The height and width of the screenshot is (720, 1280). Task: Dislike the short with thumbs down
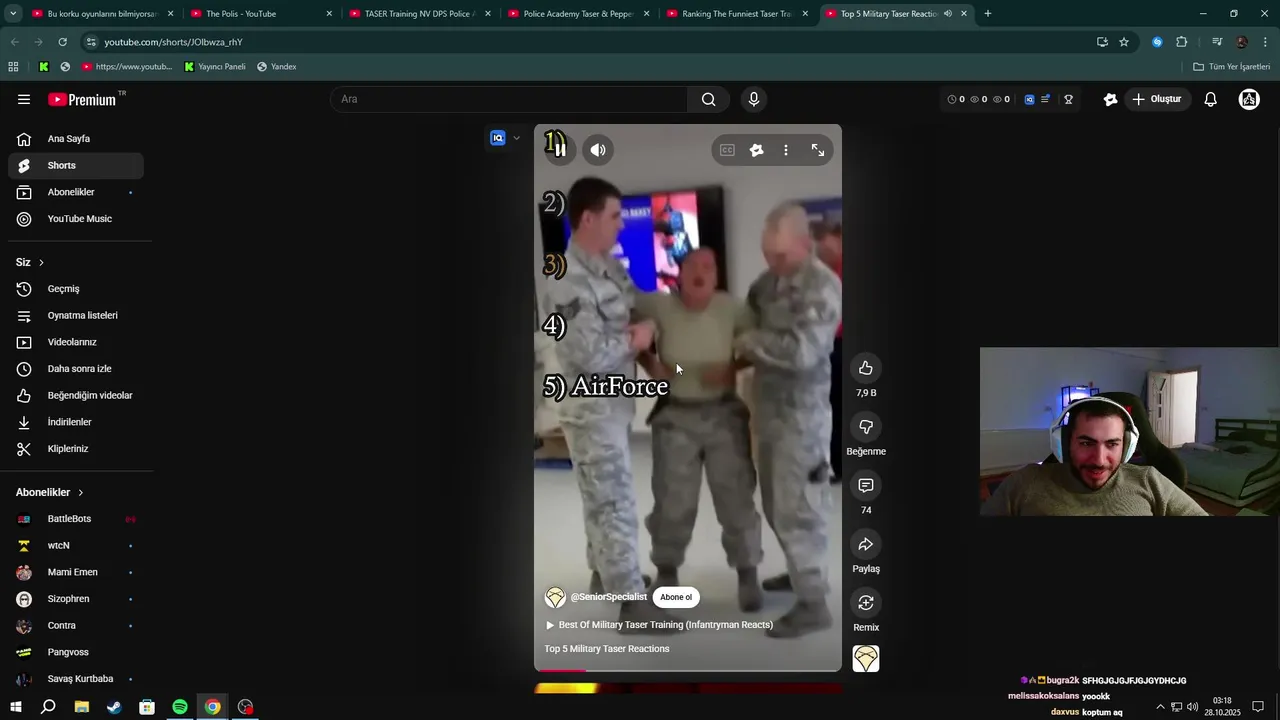(x=866, y=427)
